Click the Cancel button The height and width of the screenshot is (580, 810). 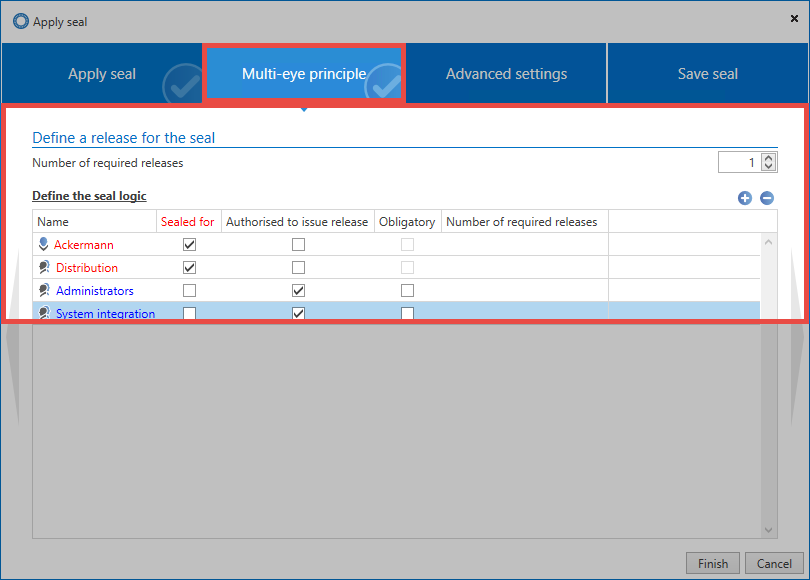pos(774,563)
